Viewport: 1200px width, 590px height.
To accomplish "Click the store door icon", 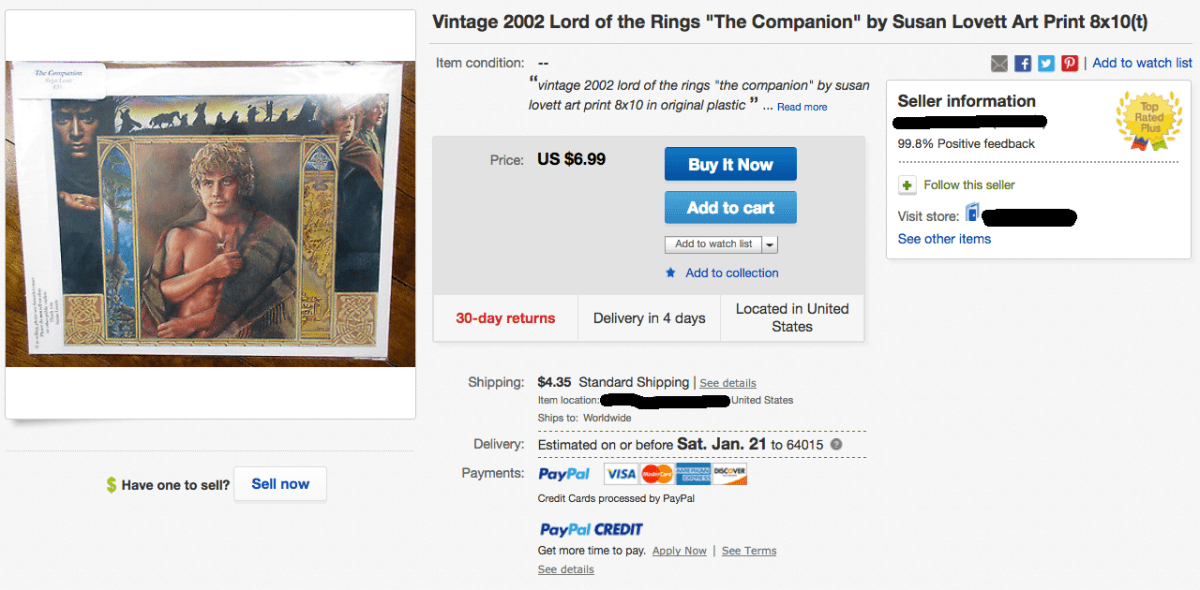I will [971, 214].
